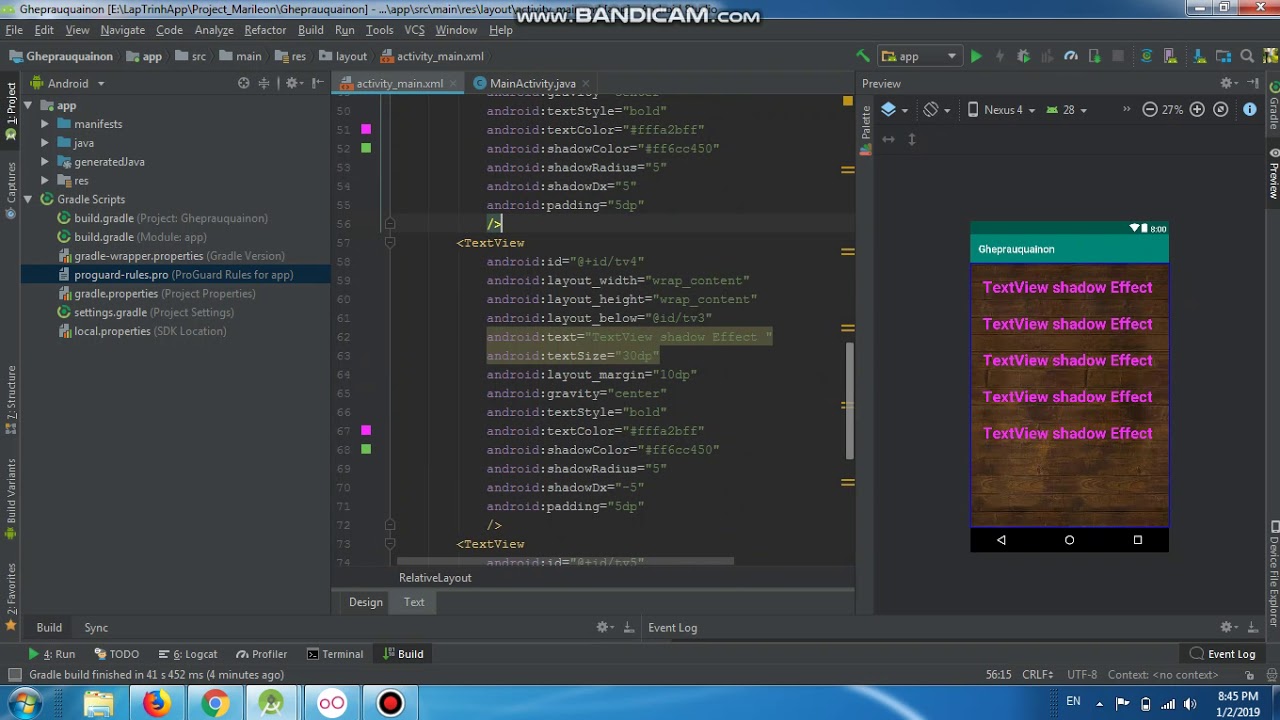Switch to the Design editor tab
This screenshot has width=1280, height=720.
[x=366, y=602]
